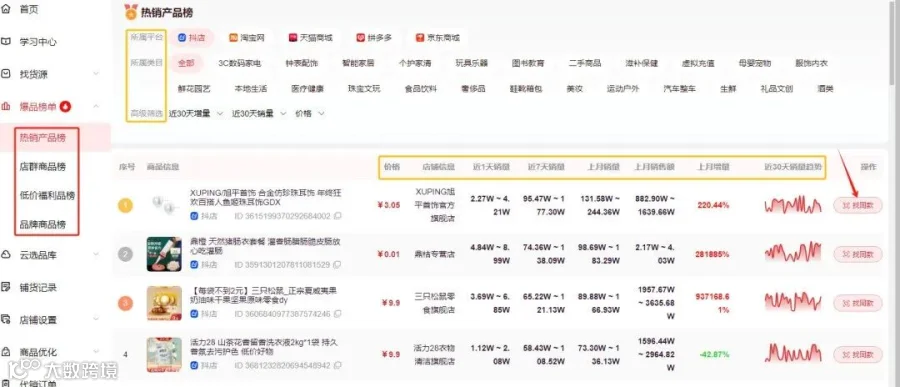Click the 抖店 icon under XUPING product title
The height and width of the screenshot is (387, 900).
point(194,216)
